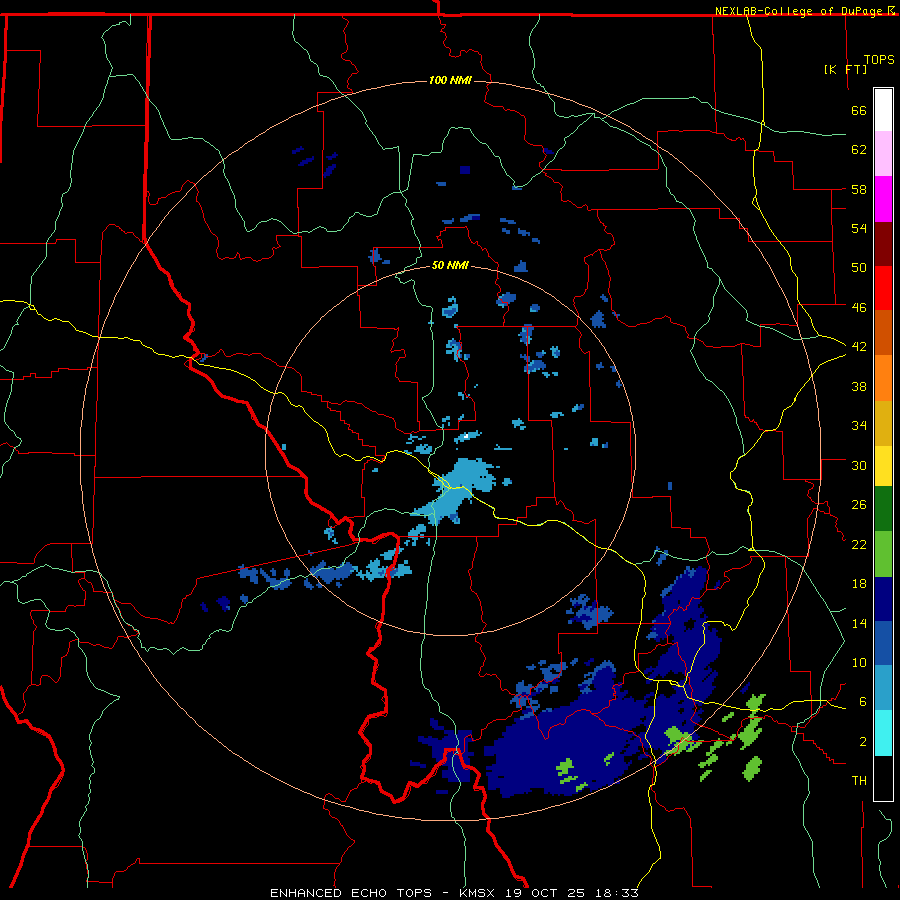Click the 54 legend value
The width and height of the screenshot is (900, 900).
click(x=859, y=228)
